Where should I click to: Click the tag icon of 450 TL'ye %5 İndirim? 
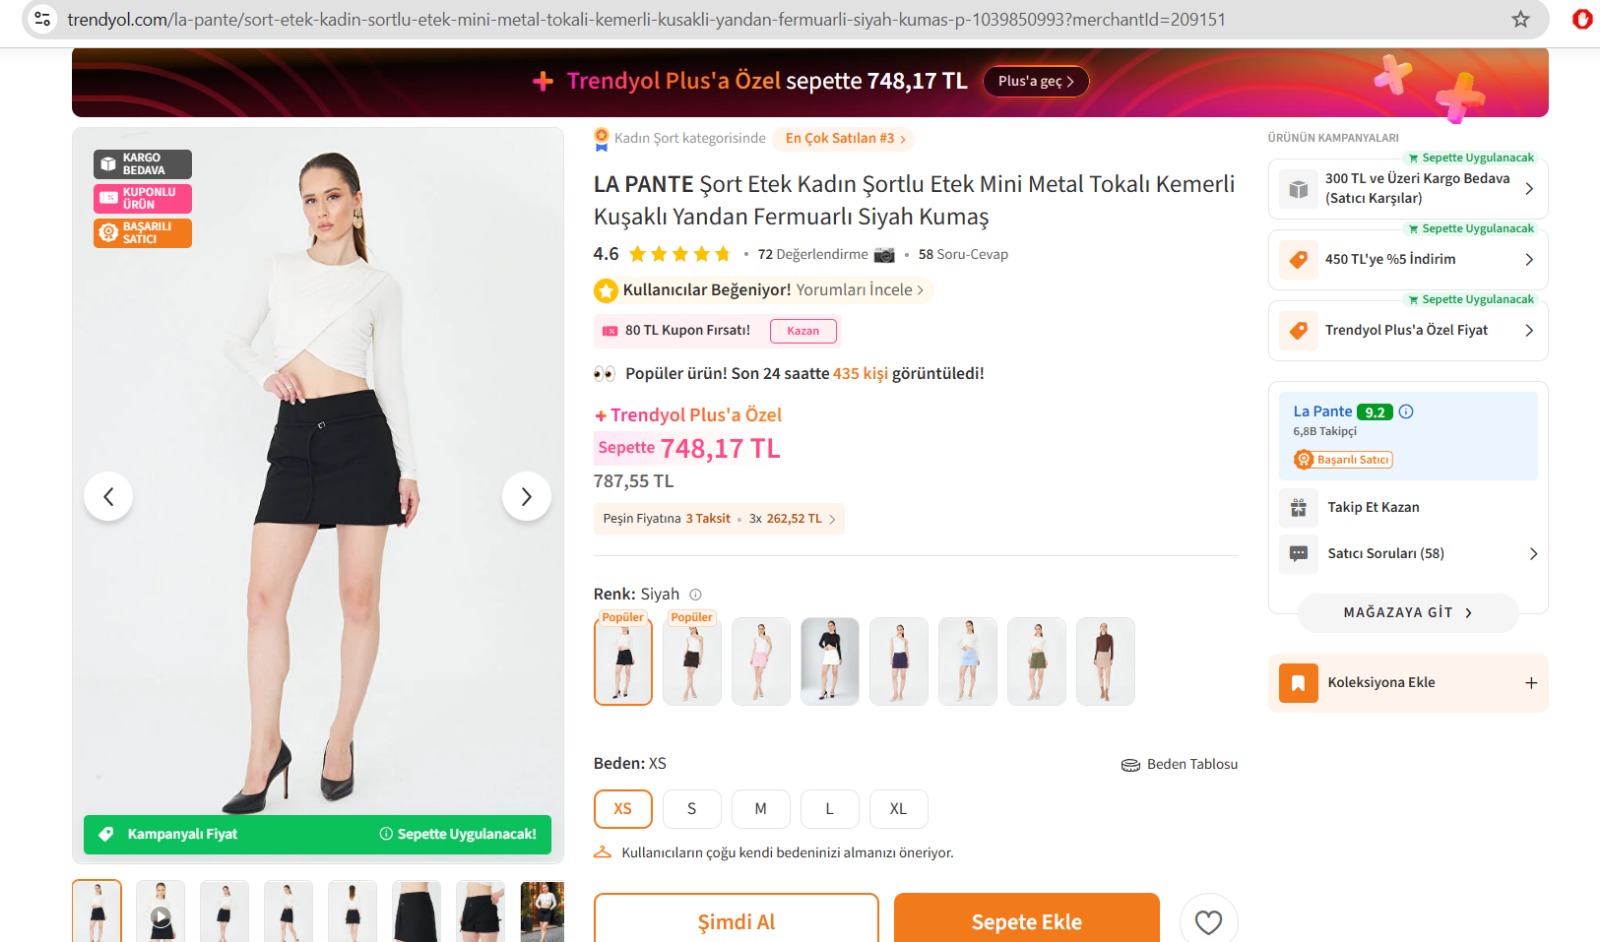(x=1298, y=260)
